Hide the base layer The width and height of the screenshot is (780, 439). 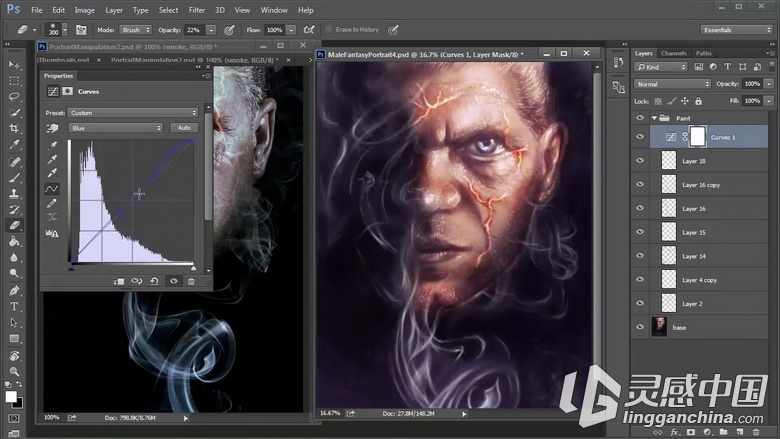pos(640,327)
